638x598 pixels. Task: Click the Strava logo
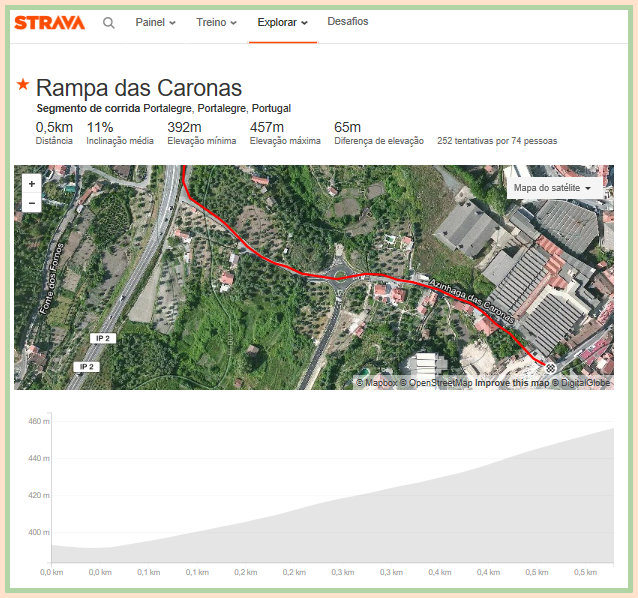[x=49, y=22]
